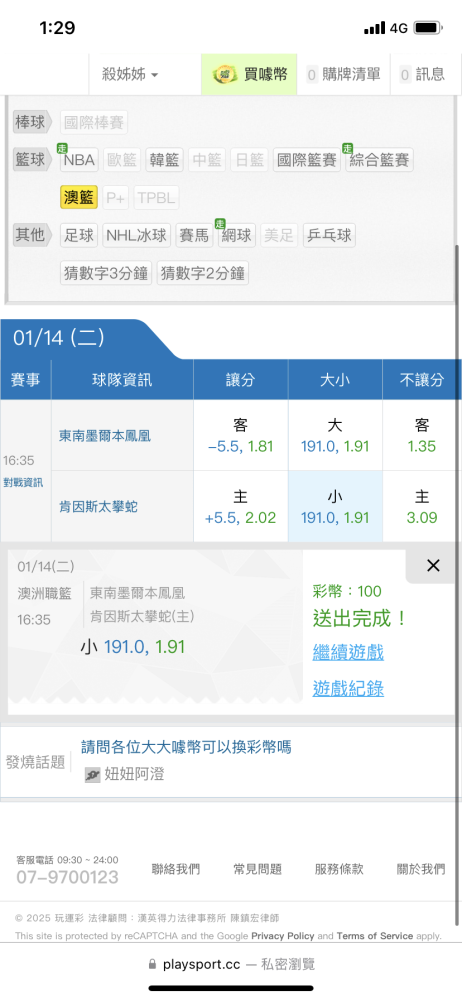The height and width of the screenshot is (1000, 462).
Task: Select 足球 category tag
Action: [78, 235]
